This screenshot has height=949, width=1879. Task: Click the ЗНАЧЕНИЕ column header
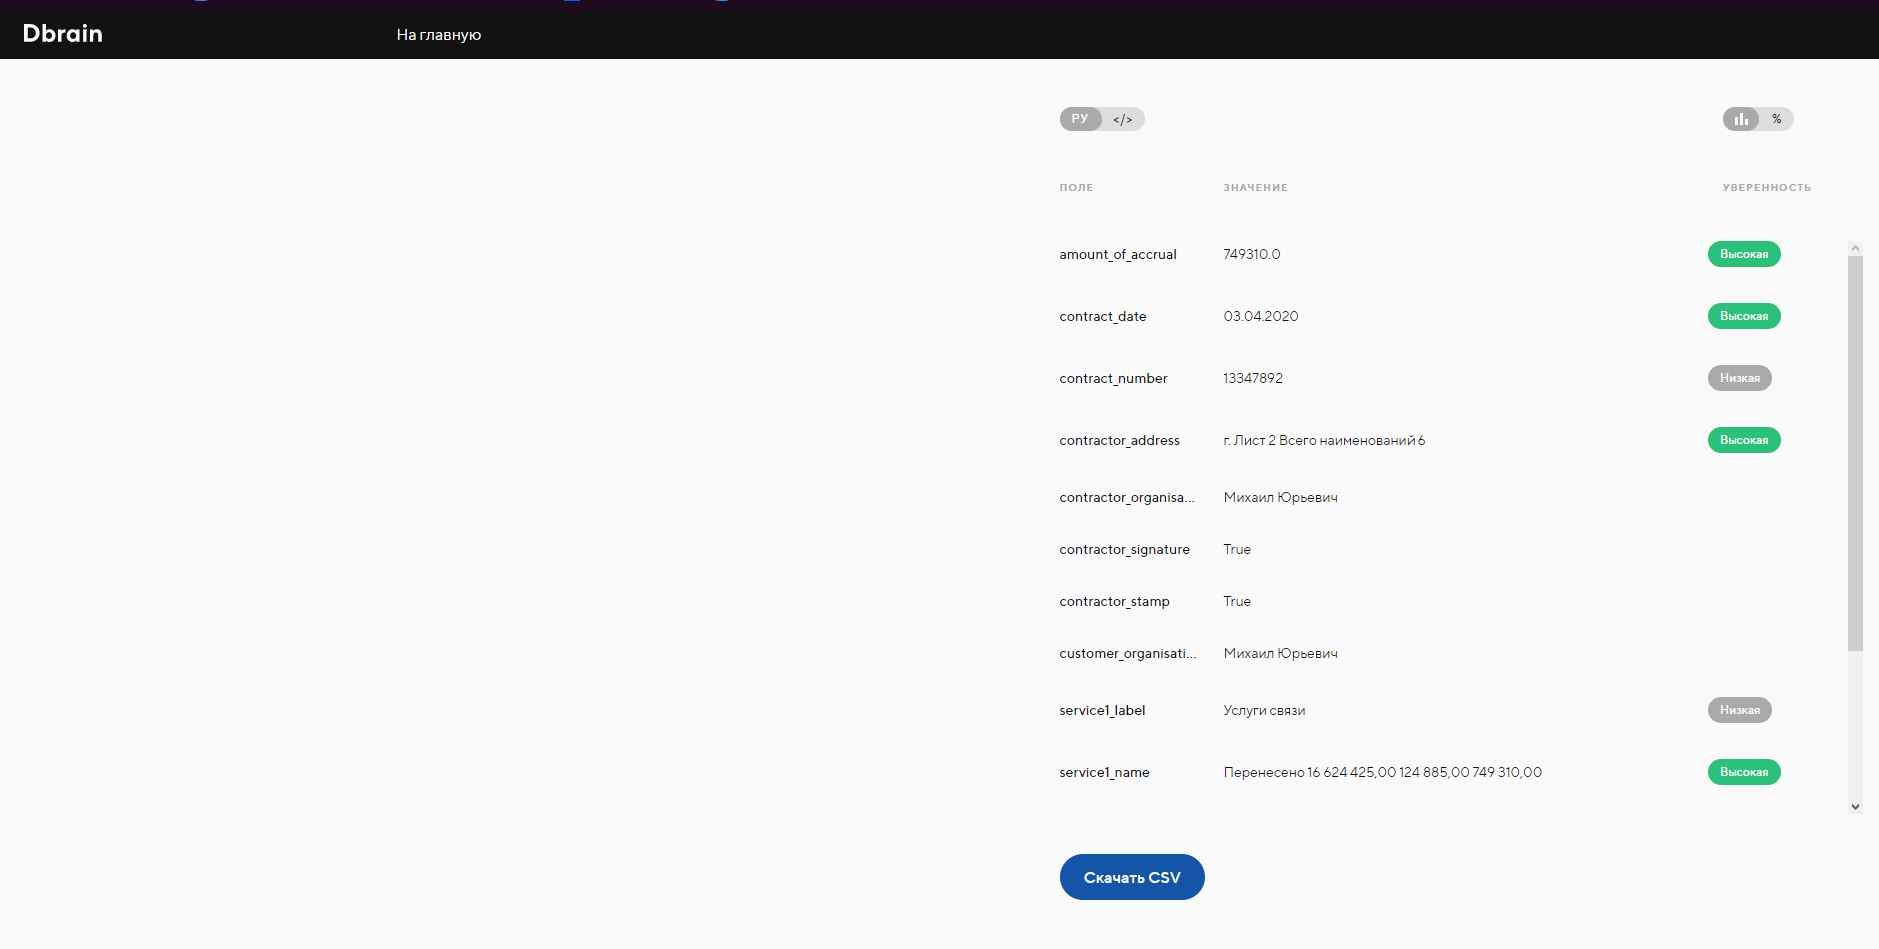1255,188
